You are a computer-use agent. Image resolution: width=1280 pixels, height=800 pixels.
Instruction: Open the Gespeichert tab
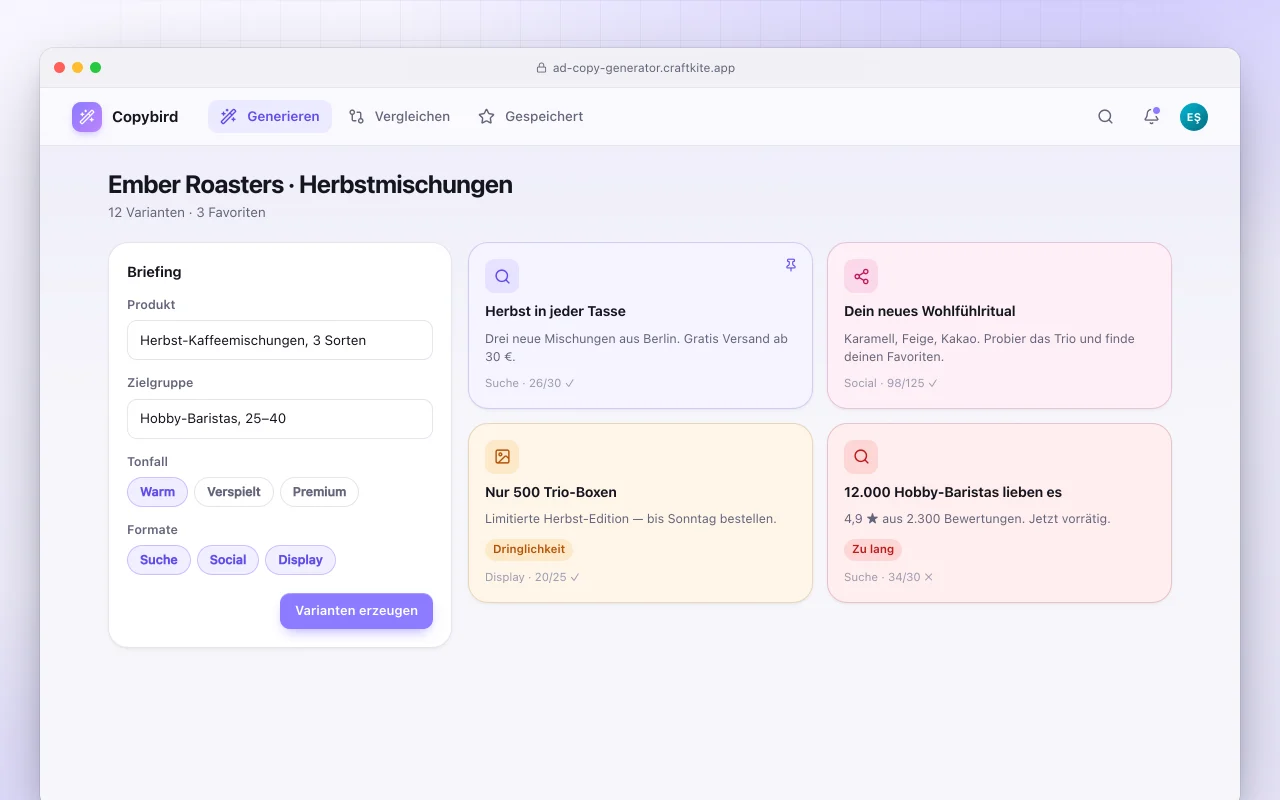pos(530,117)
